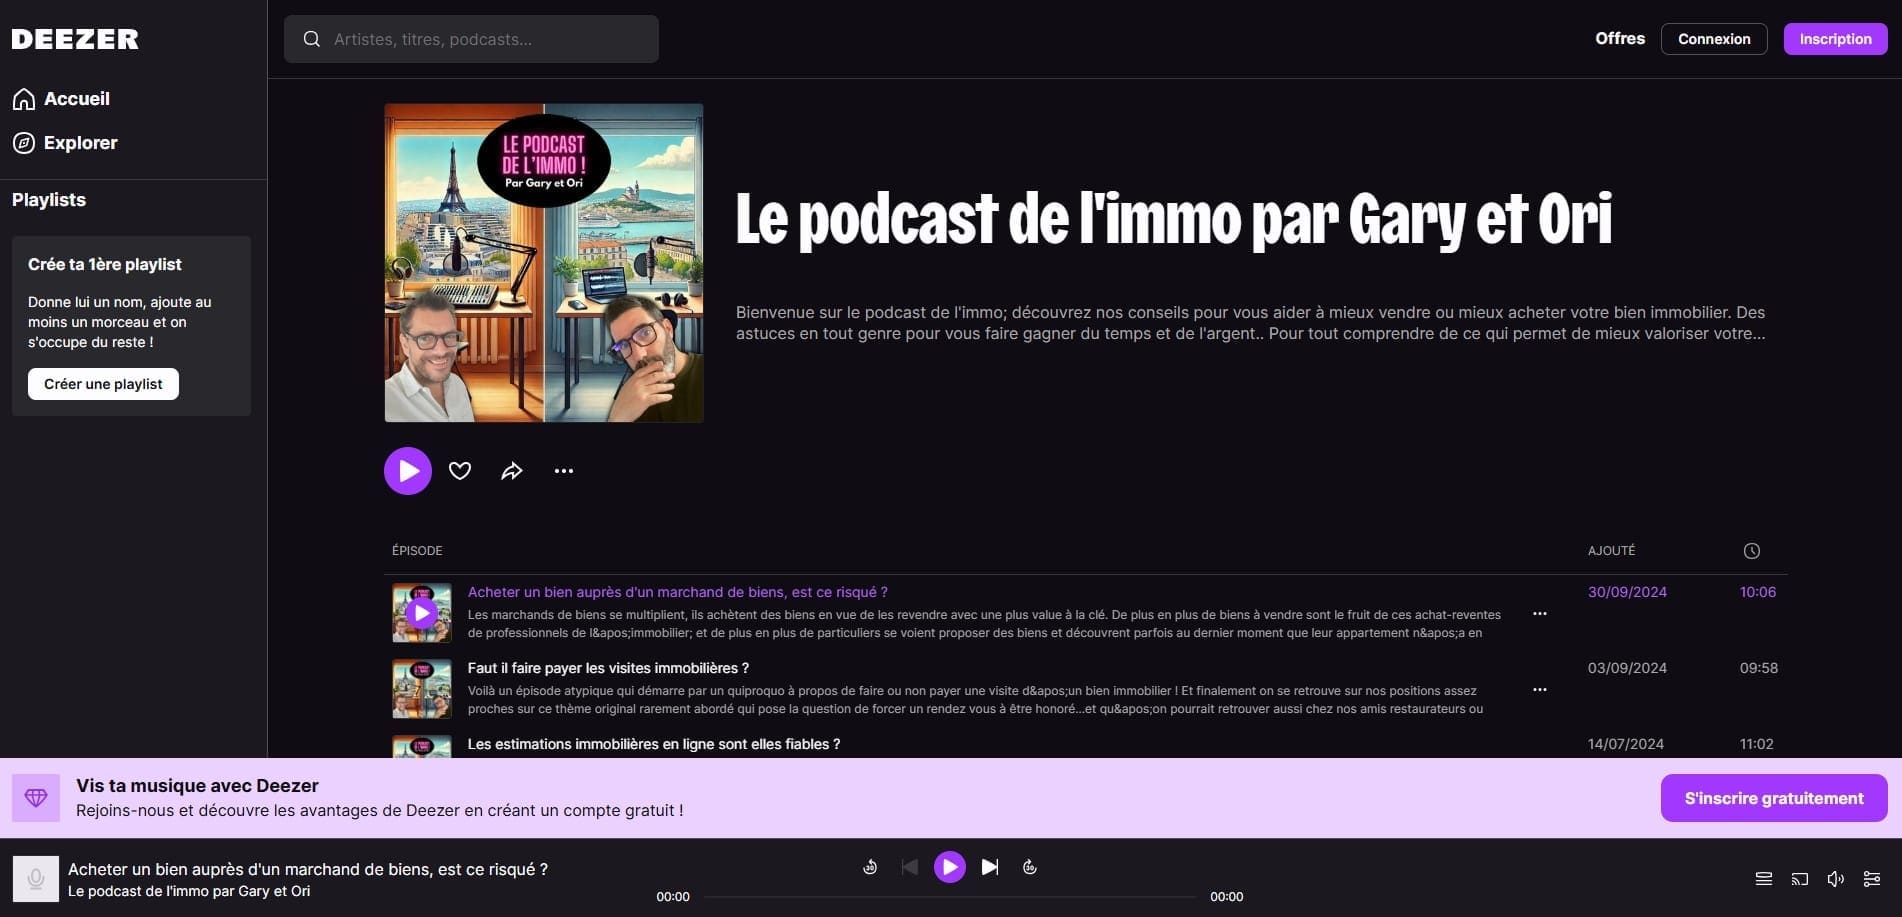Share the podcast with the arrow icon
This screenshot has height=917, width=1902.
pyautogui.click(x=512, y=471)
